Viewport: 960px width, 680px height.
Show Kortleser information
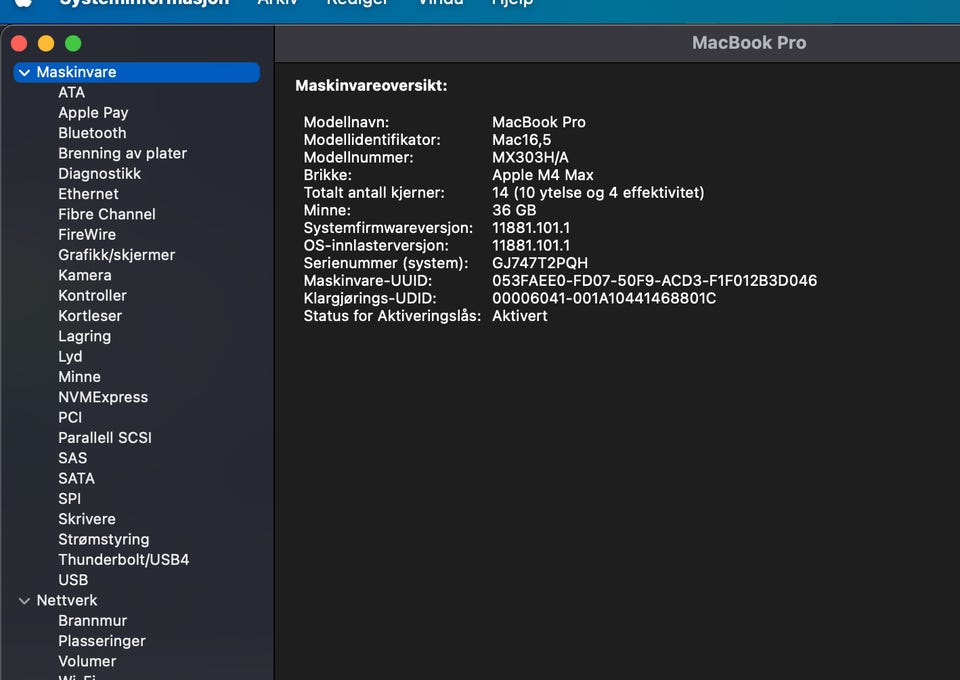click(90, 316)
